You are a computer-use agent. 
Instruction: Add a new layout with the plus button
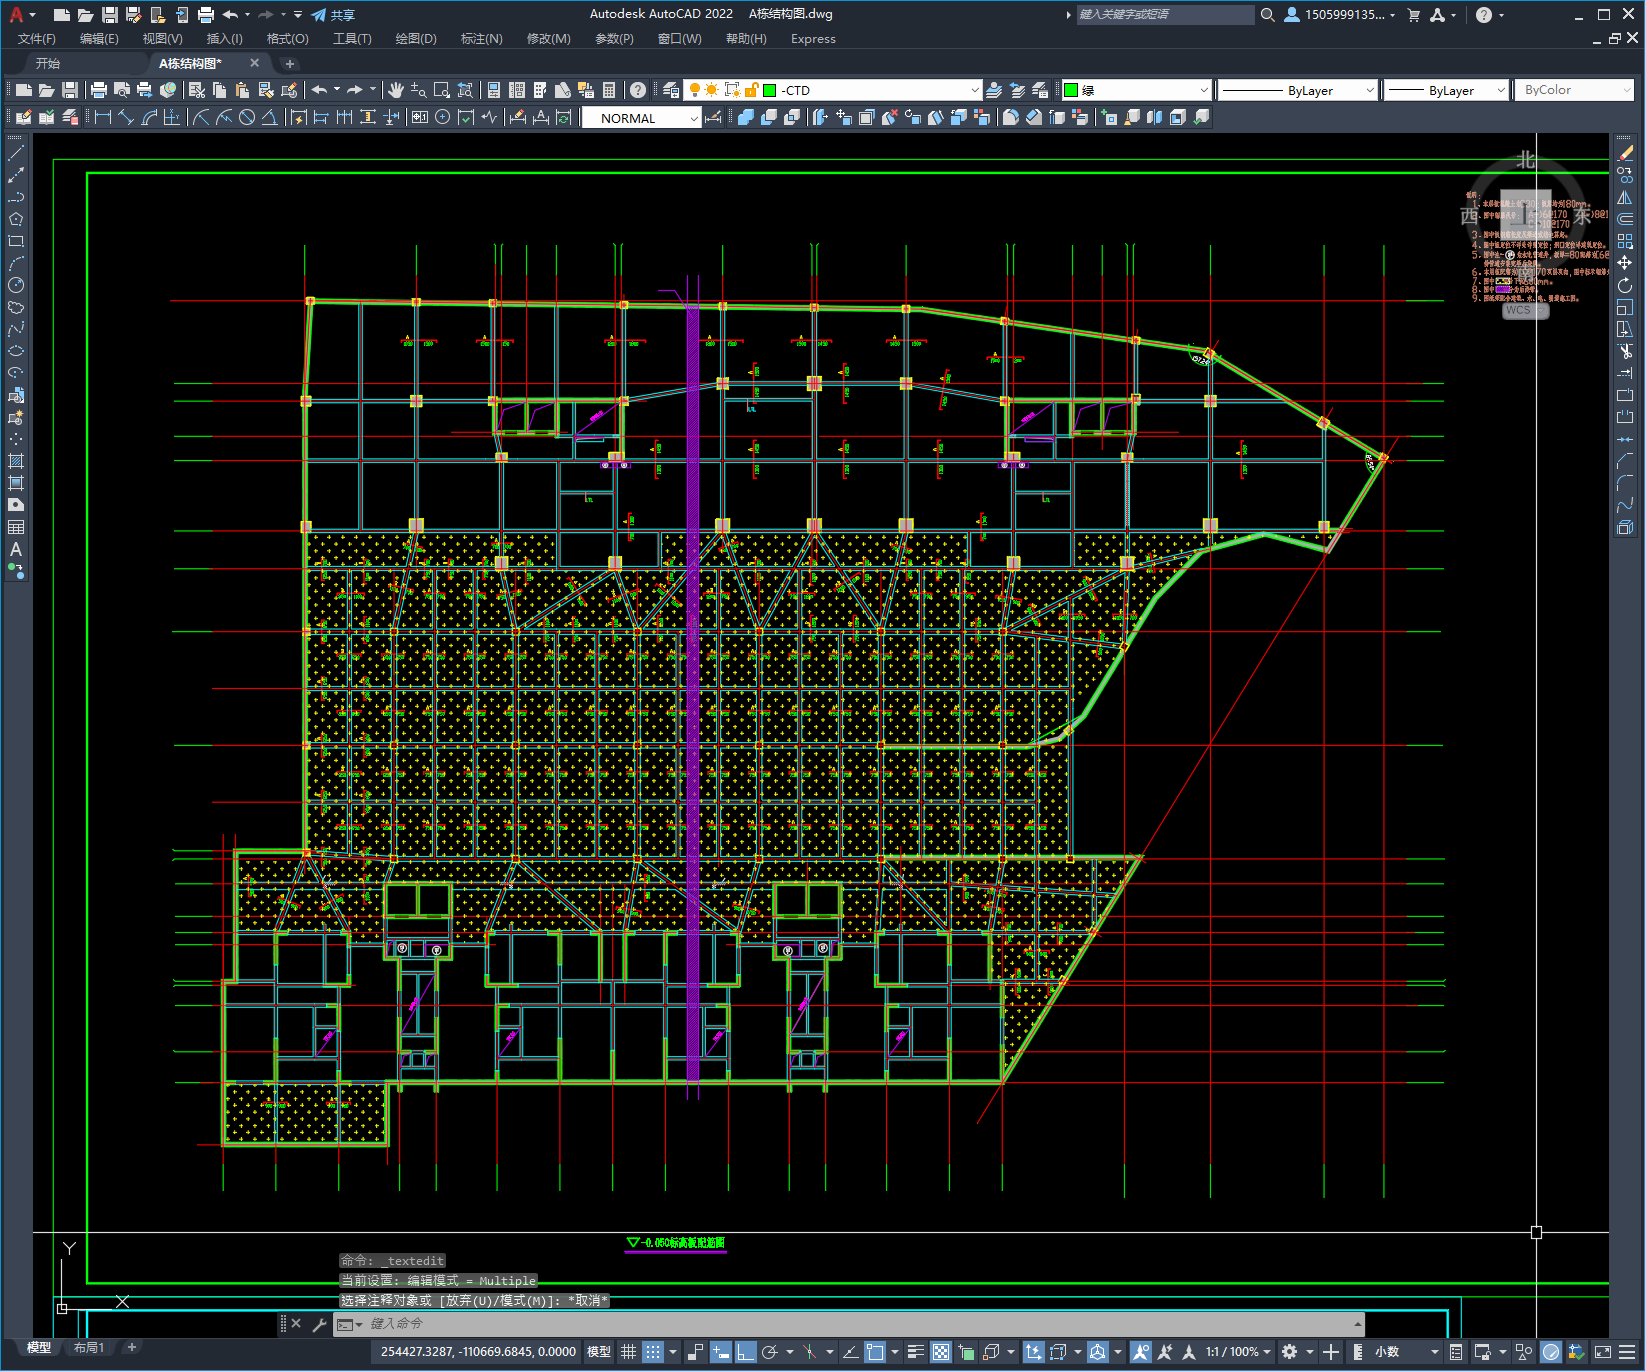pyautogui.click(x=131, y=1348)
